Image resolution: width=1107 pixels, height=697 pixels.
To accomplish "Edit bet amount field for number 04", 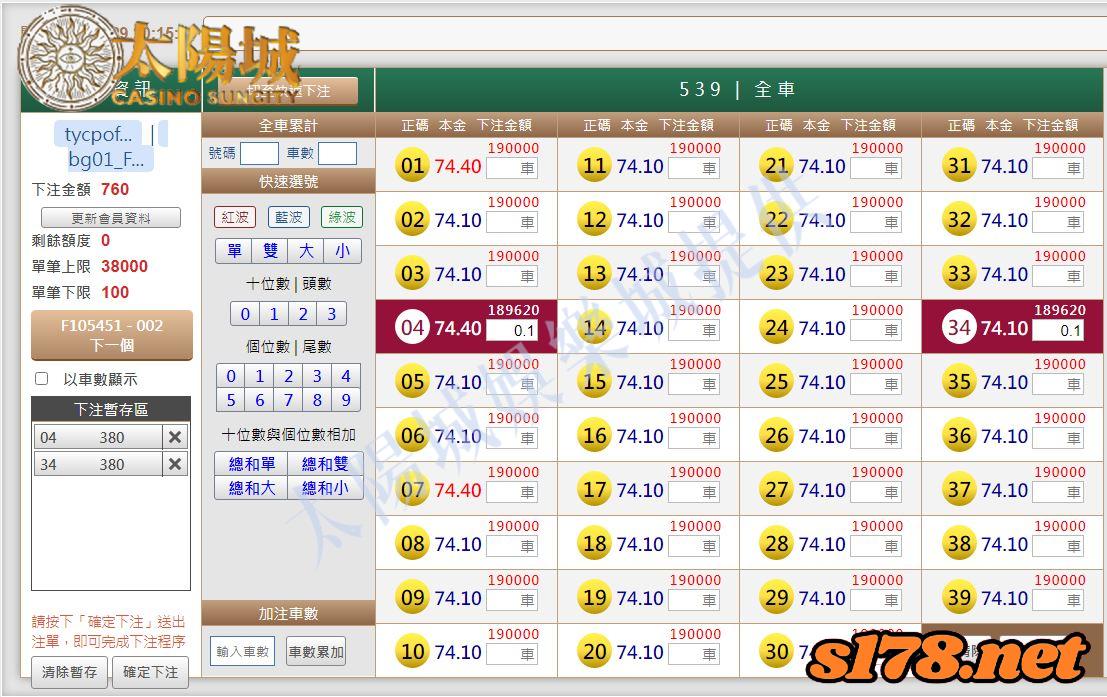I will [512, 330].
